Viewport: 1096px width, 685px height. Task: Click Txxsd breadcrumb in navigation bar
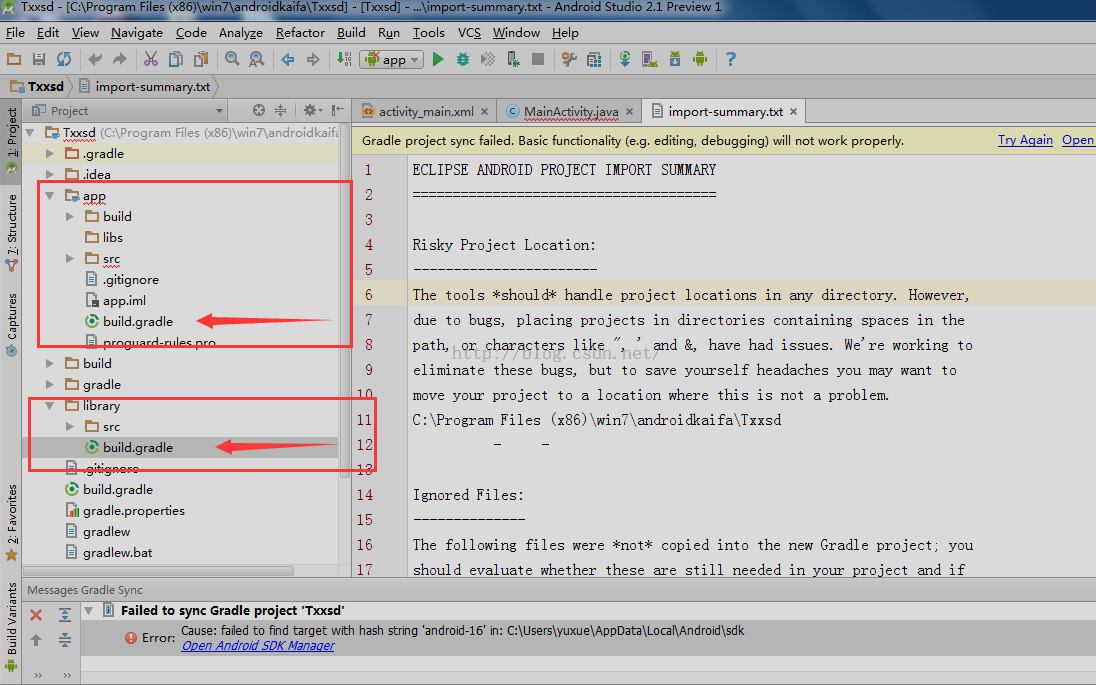[x=38, y=86]
